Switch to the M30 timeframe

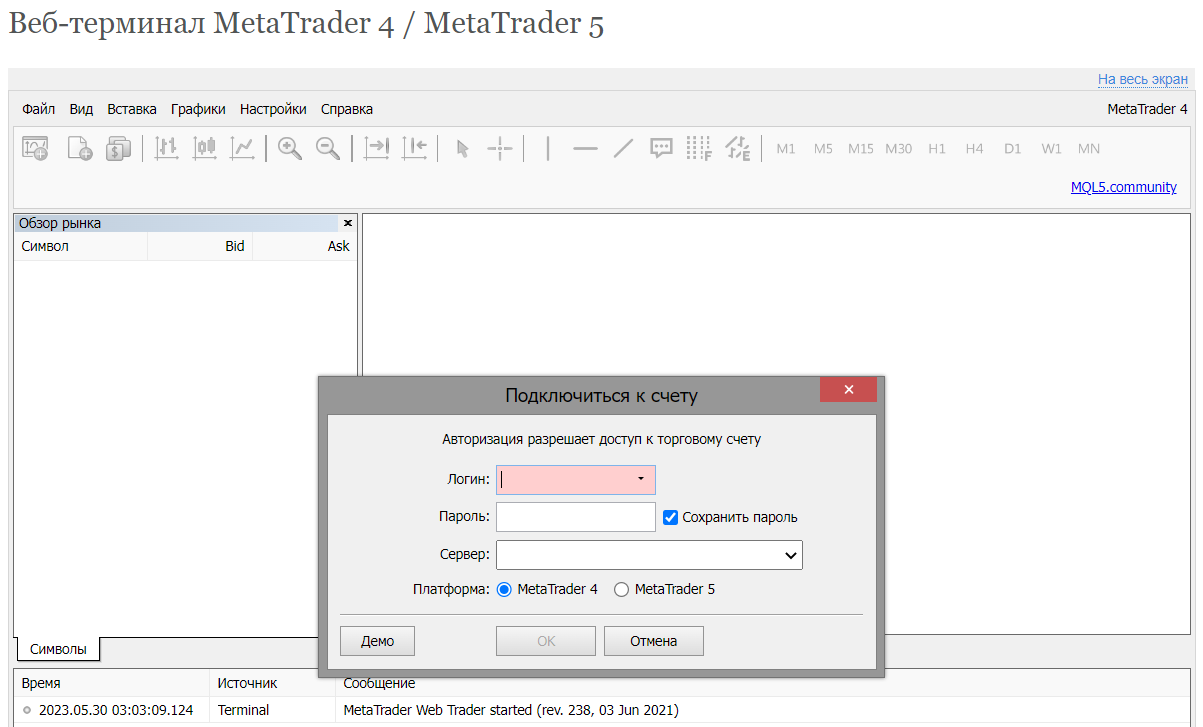899,148
